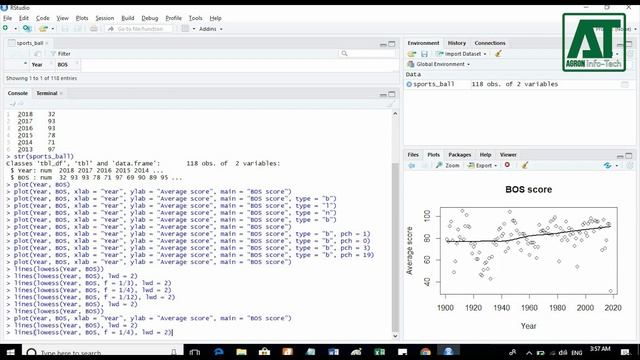The image size is (640, 360).
Task: Switch to the Packages tab
Action: (x=460, y=155)
